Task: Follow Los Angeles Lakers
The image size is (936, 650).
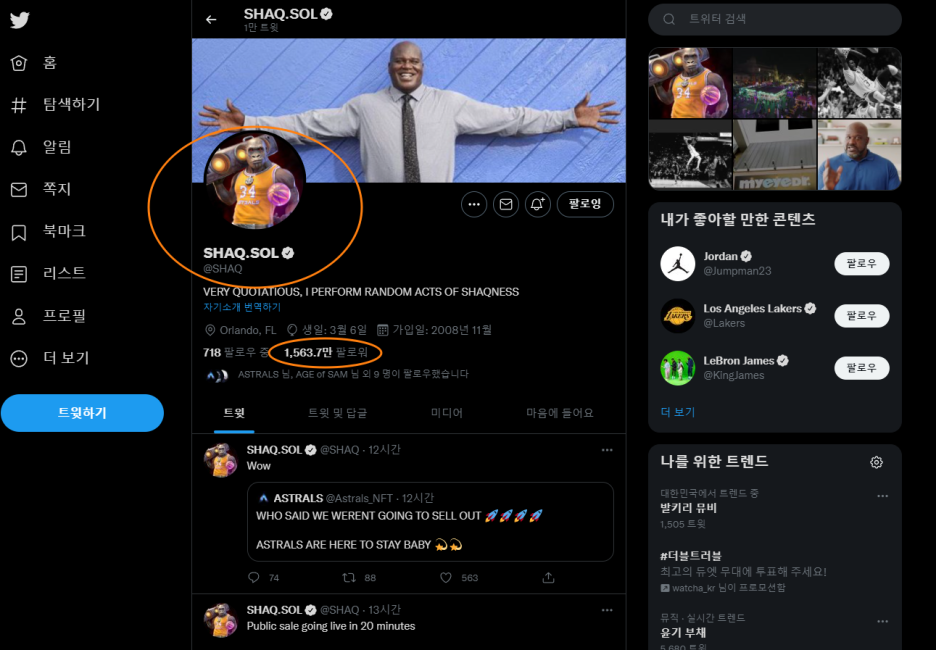Action: click(861, 316)
